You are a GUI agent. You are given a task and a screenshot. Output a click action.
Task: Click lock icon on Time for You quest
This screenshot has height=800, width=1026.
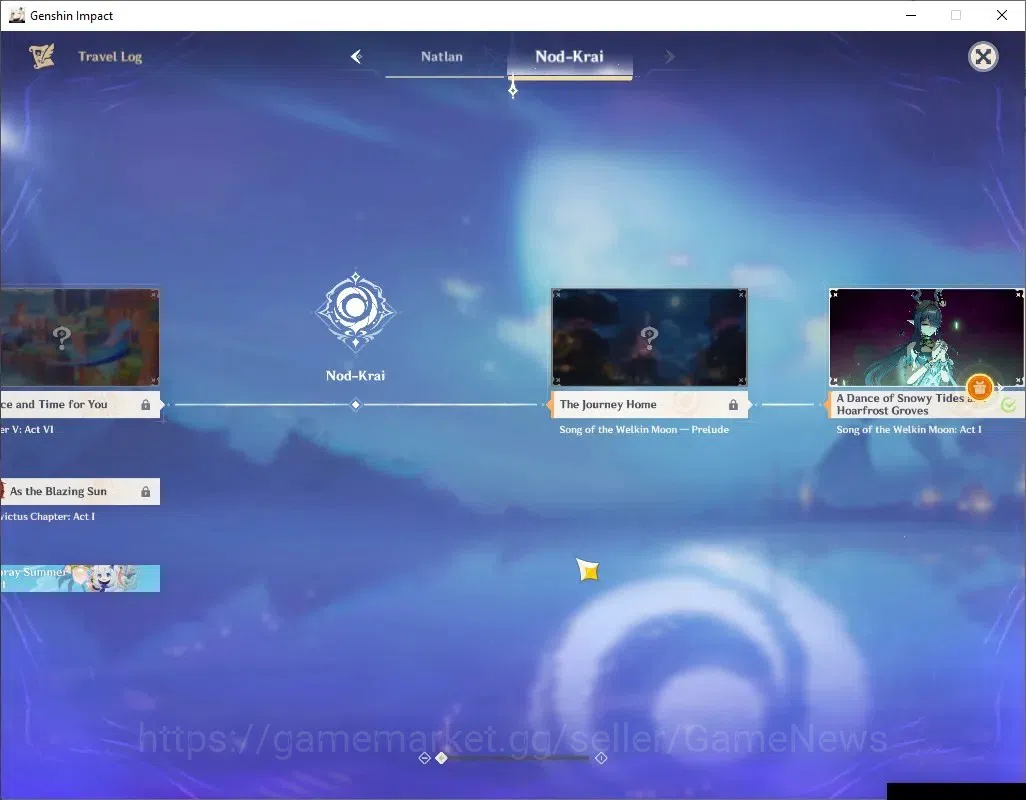[145, 405]
